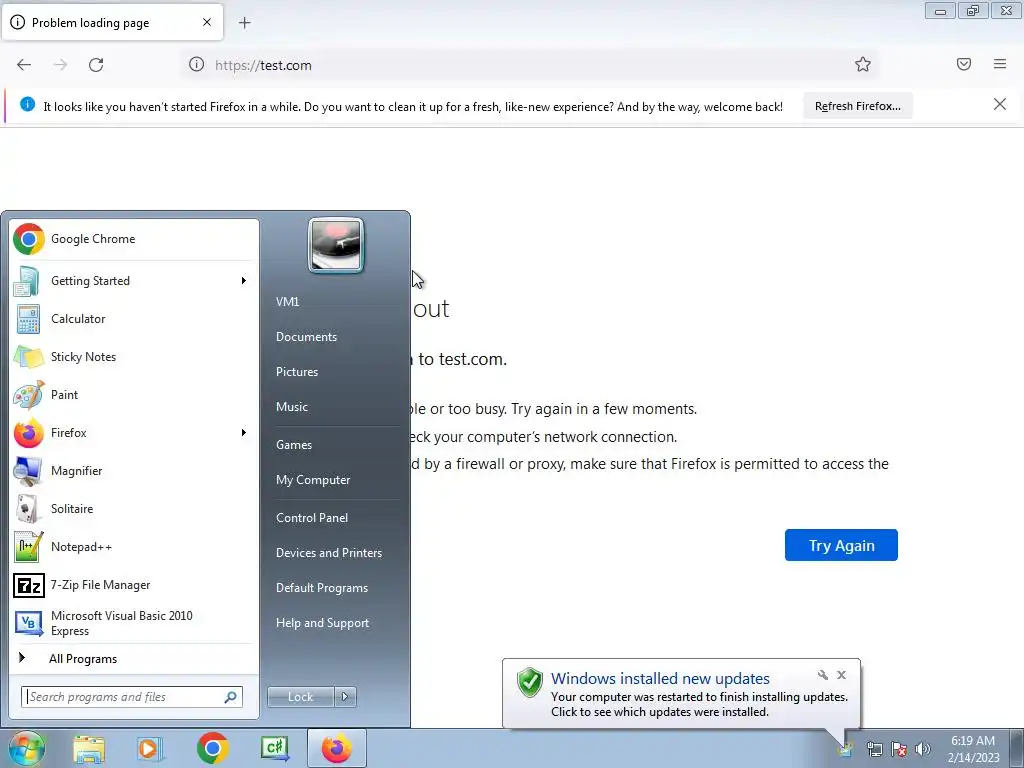Open Help and Support

[323, 623]
